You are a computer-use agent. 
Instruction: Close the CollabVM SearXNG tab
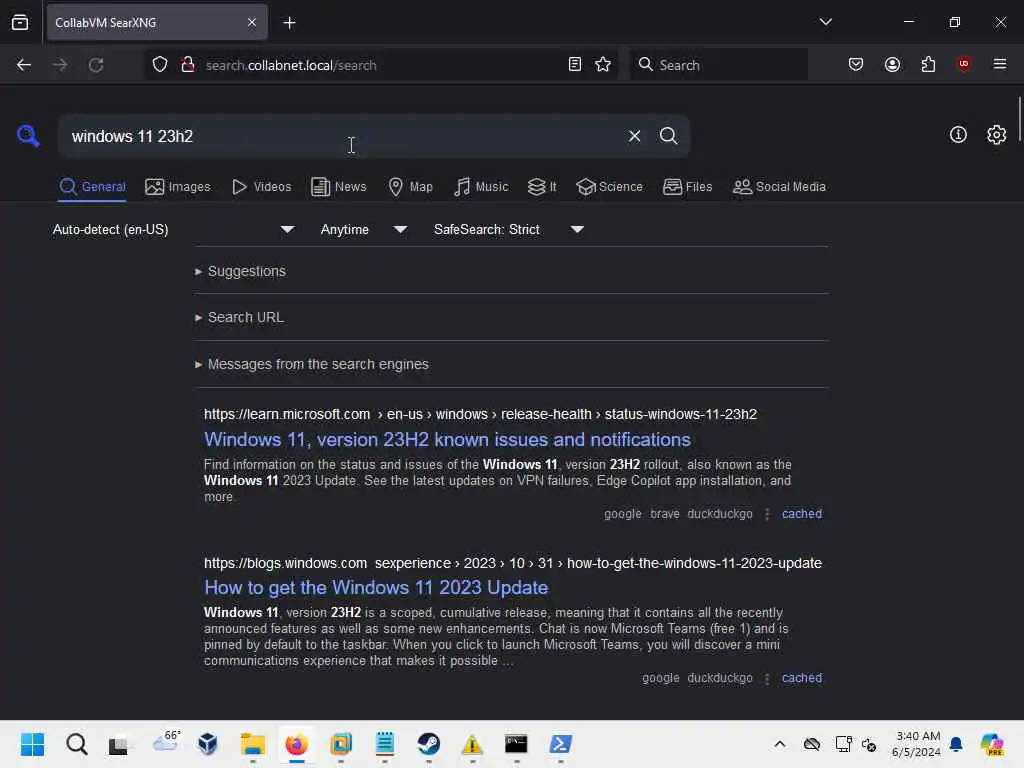(x=252, y=22)
